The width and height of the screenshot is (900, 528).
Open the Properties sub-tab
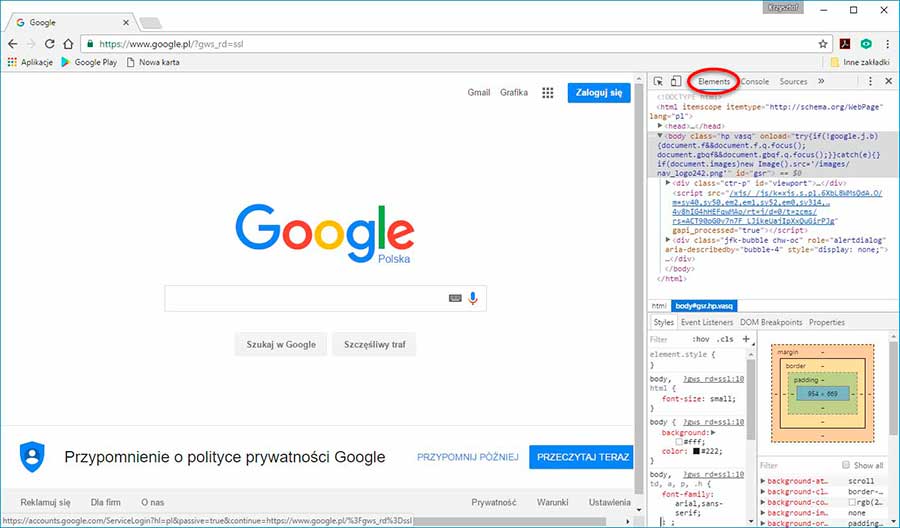point(827,322)
